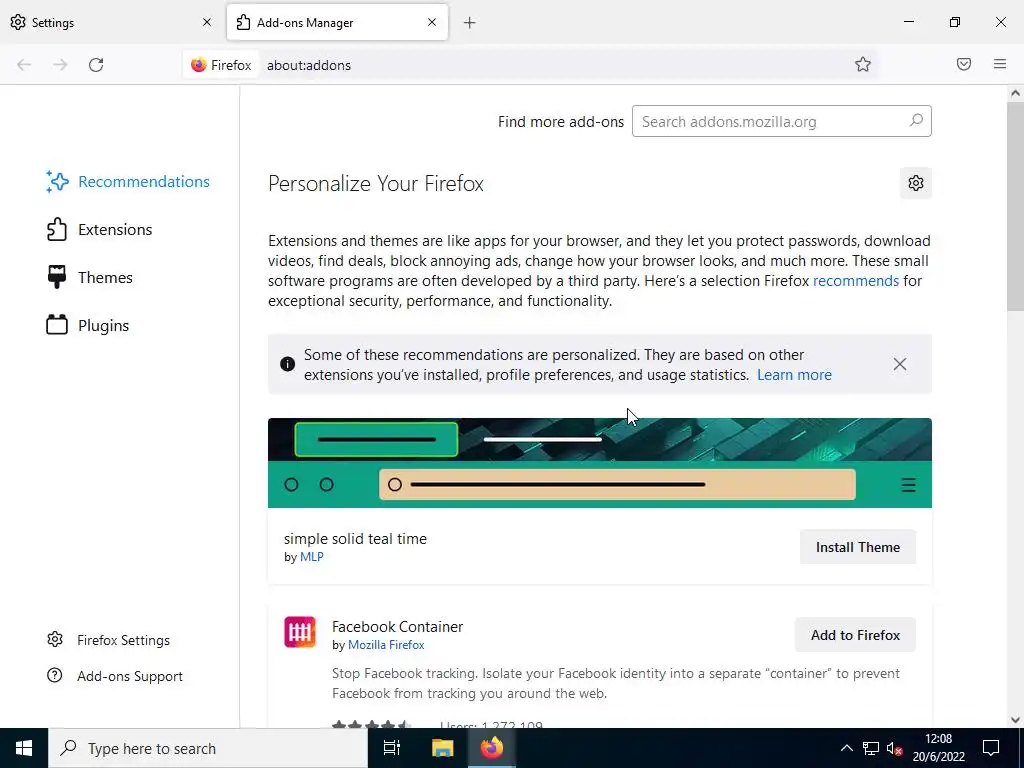Click the 'simple solid teal time' theme name
The height and width of the screenshot is (768, 1024).
355,539
